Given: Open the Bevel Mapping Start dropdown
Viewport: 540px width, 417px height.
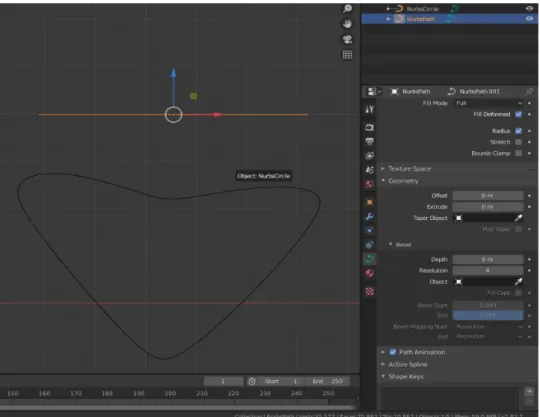Looking at the screenshot, I should [488, 326].
